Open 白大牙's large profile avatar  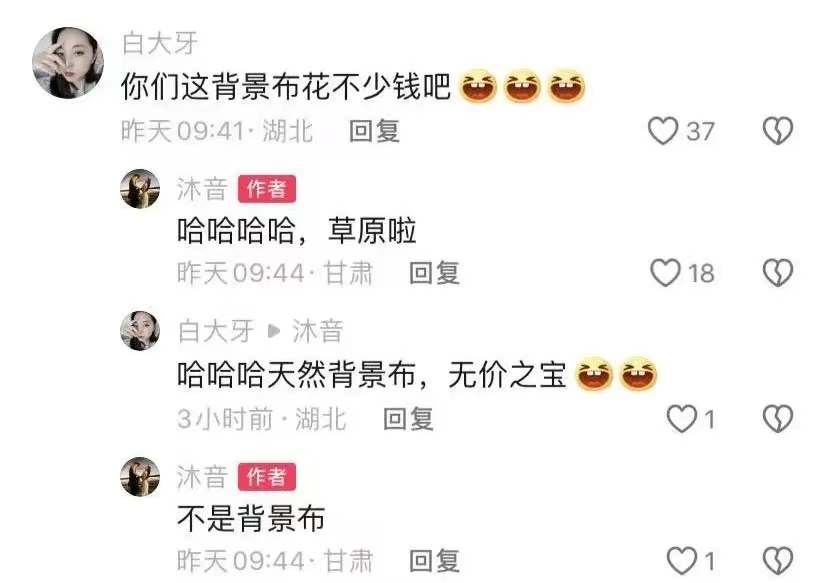tap(68, 63)
